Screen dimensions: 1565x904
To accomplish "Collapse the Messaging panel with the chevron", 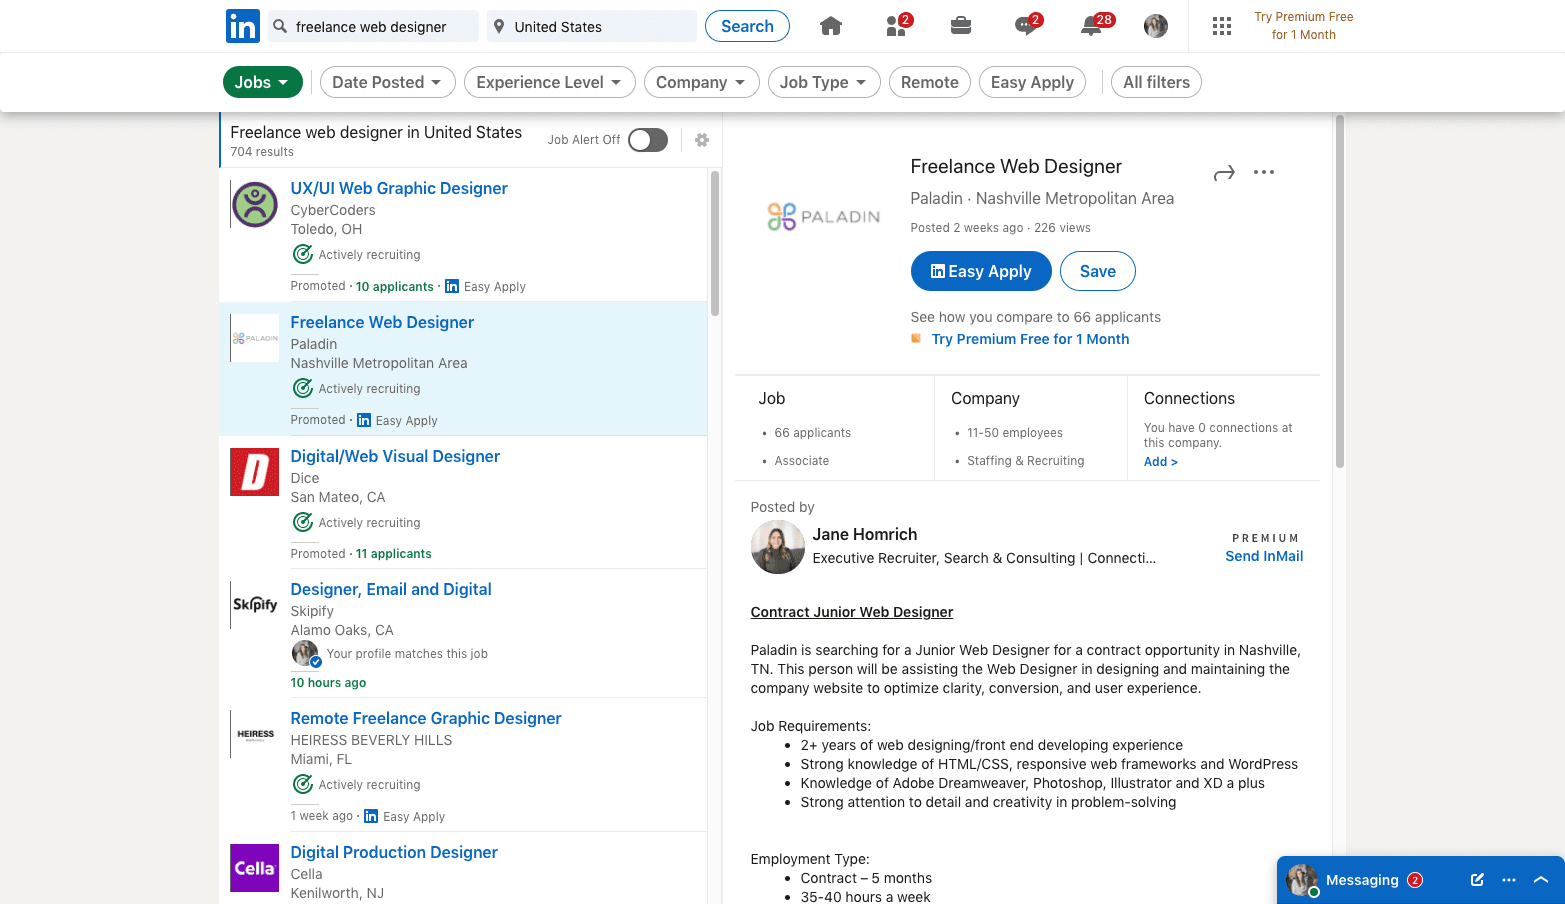I will click(x=1541, y=880).
